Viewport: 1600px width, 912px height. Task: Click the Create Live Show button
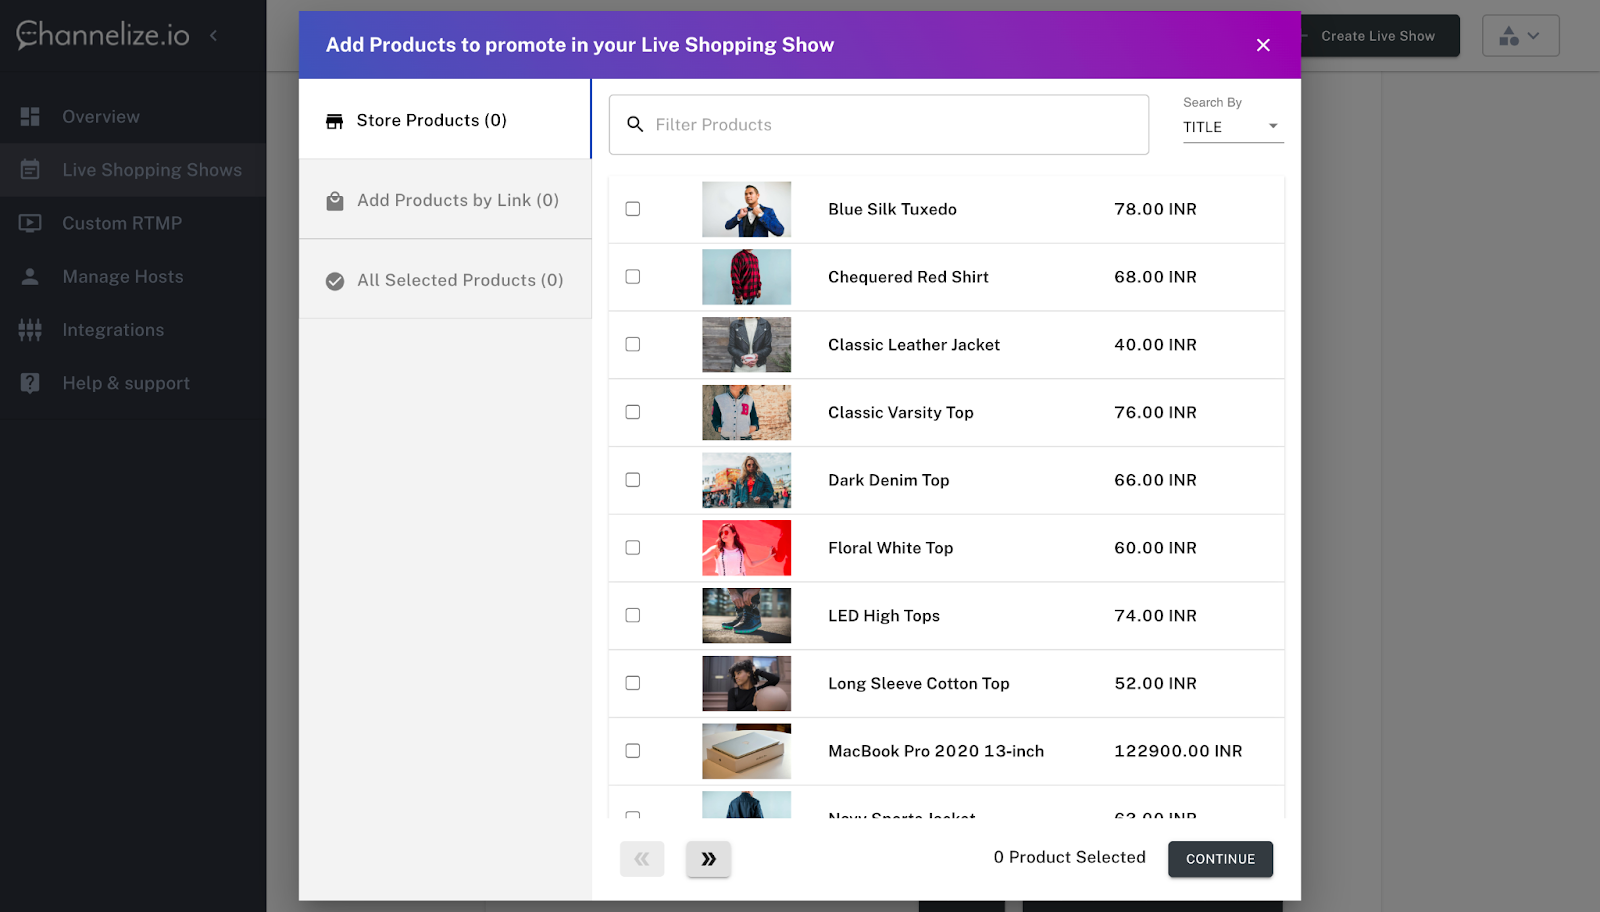click(x=1378, y=36)
